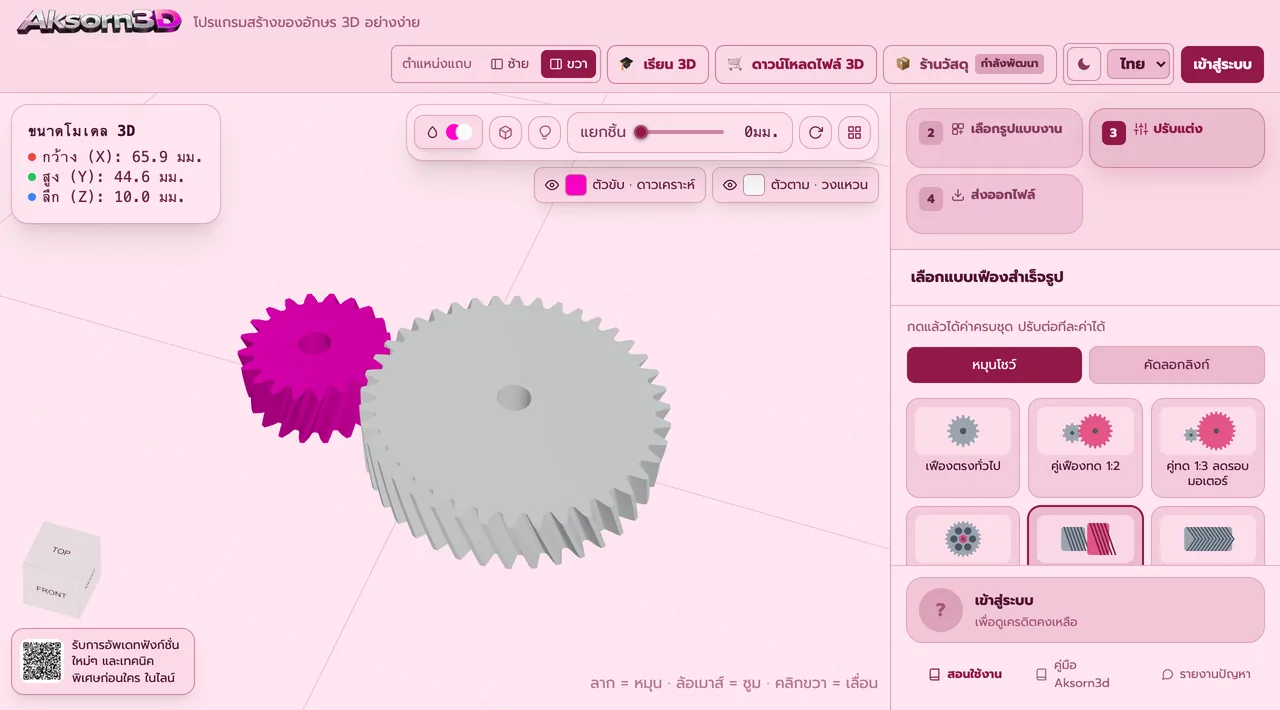Image resolution: width=1280 pixels, height=710 pixels.
Task: Select the คู่ทด 1:3 ลดรอบมอเตอร์ preset
Action: 1208,448
